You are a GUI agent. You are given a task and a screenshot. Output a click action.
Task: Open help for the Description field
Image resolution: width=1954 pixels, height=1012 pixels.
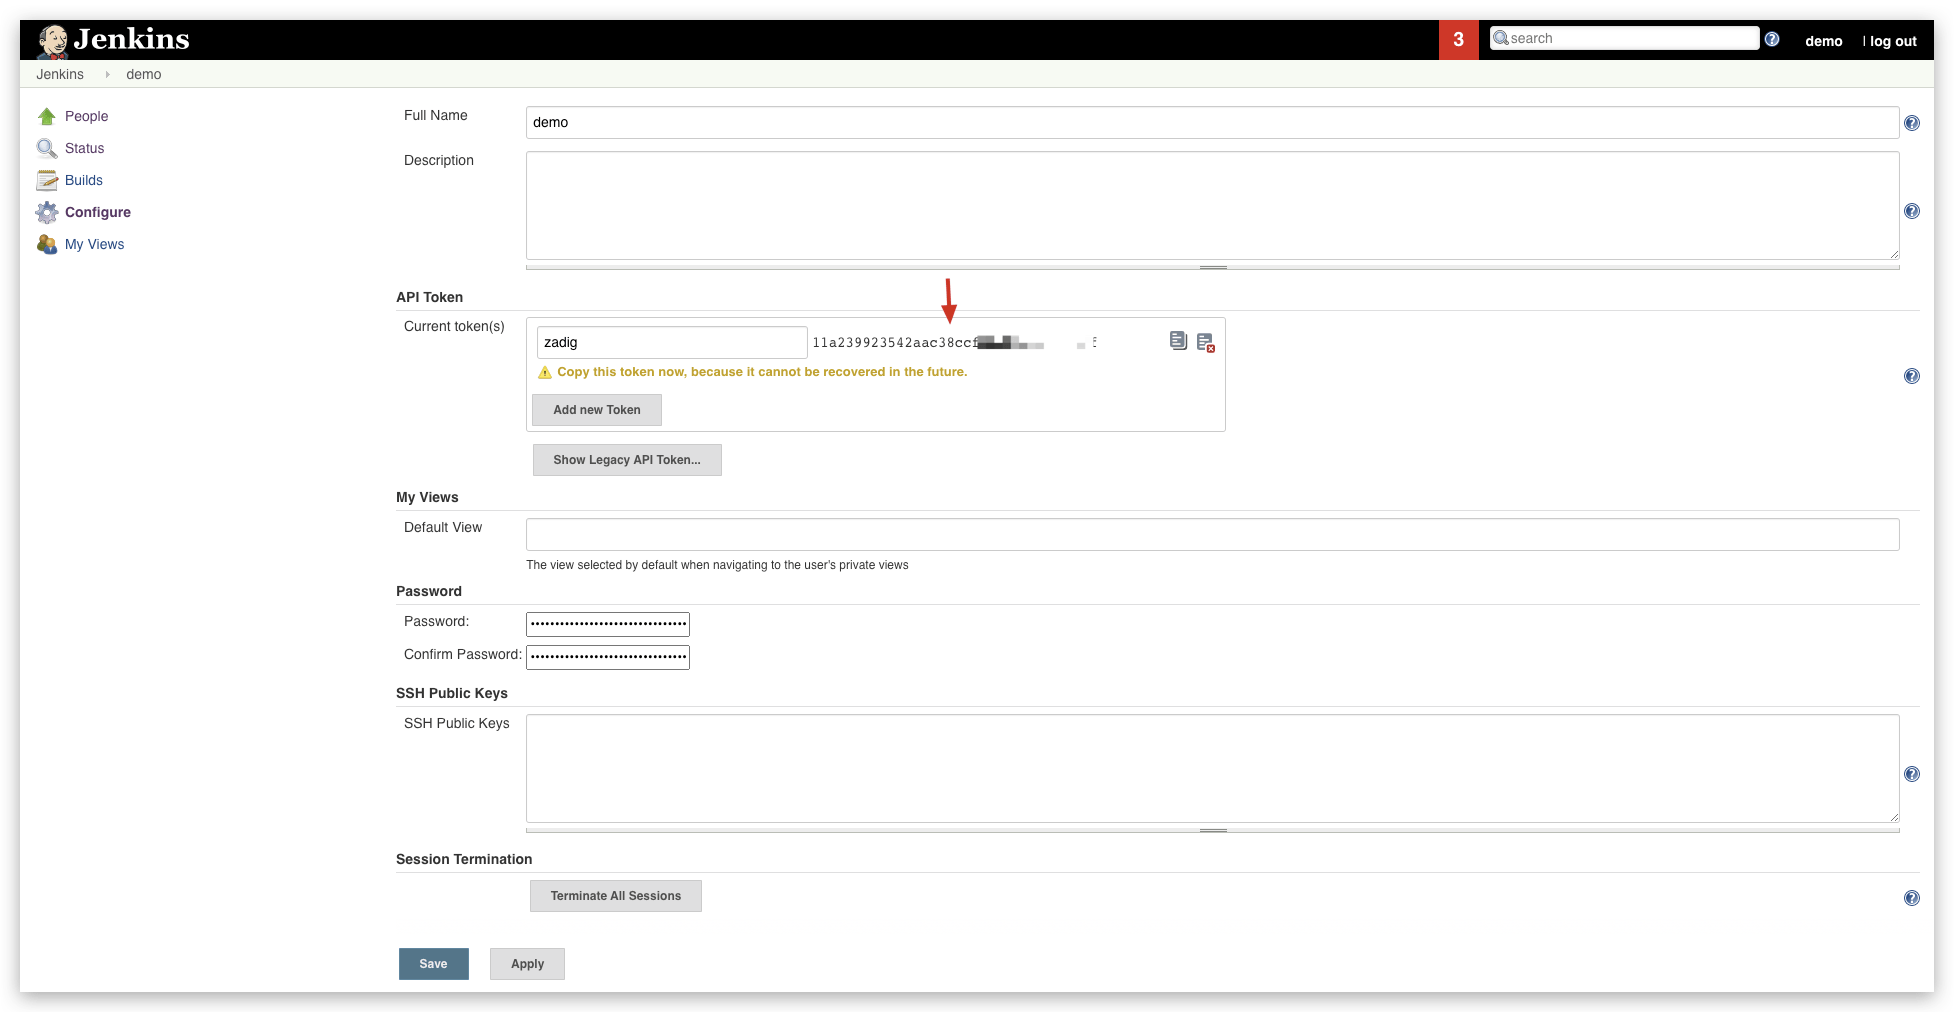click(x=1911, y=211)
